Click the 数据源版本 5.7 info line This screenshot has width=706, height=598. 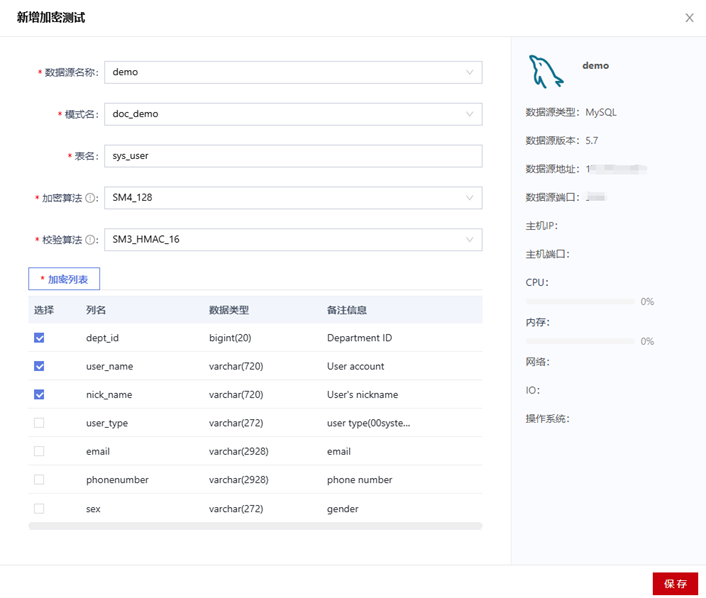[x=562, y=140]
